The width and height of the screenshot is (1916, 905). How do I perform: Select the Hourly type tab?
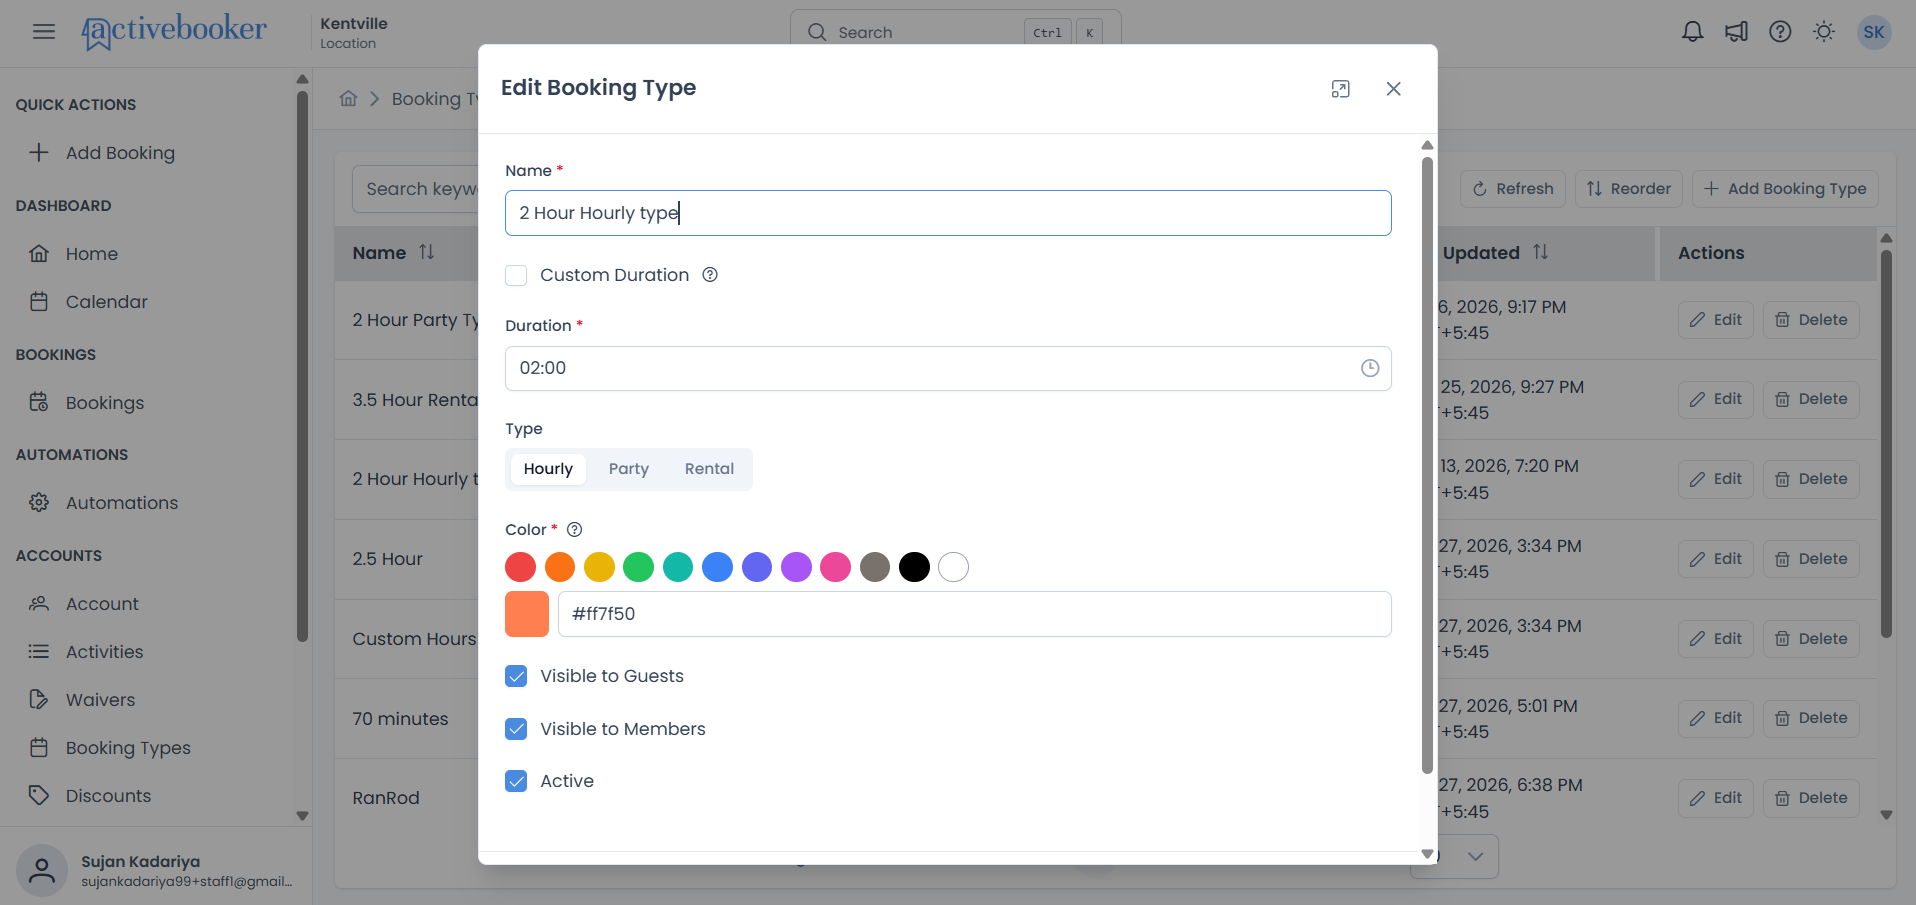coord(548,469)
